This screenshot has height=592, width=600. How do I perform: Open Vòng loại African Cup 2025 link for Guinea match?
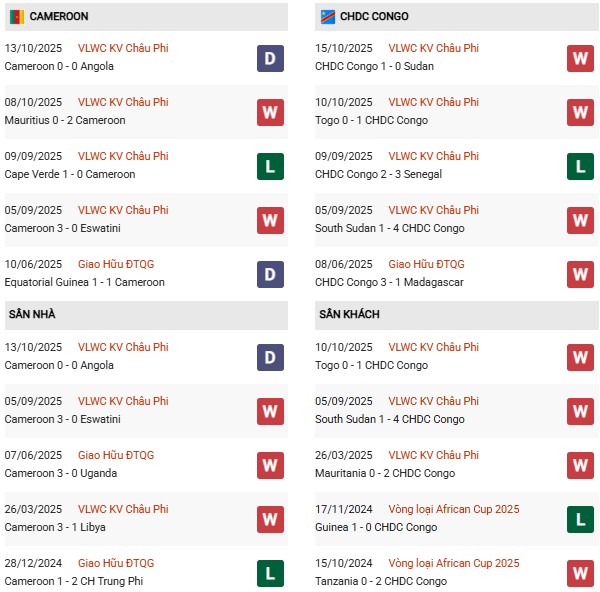point(454,509)
